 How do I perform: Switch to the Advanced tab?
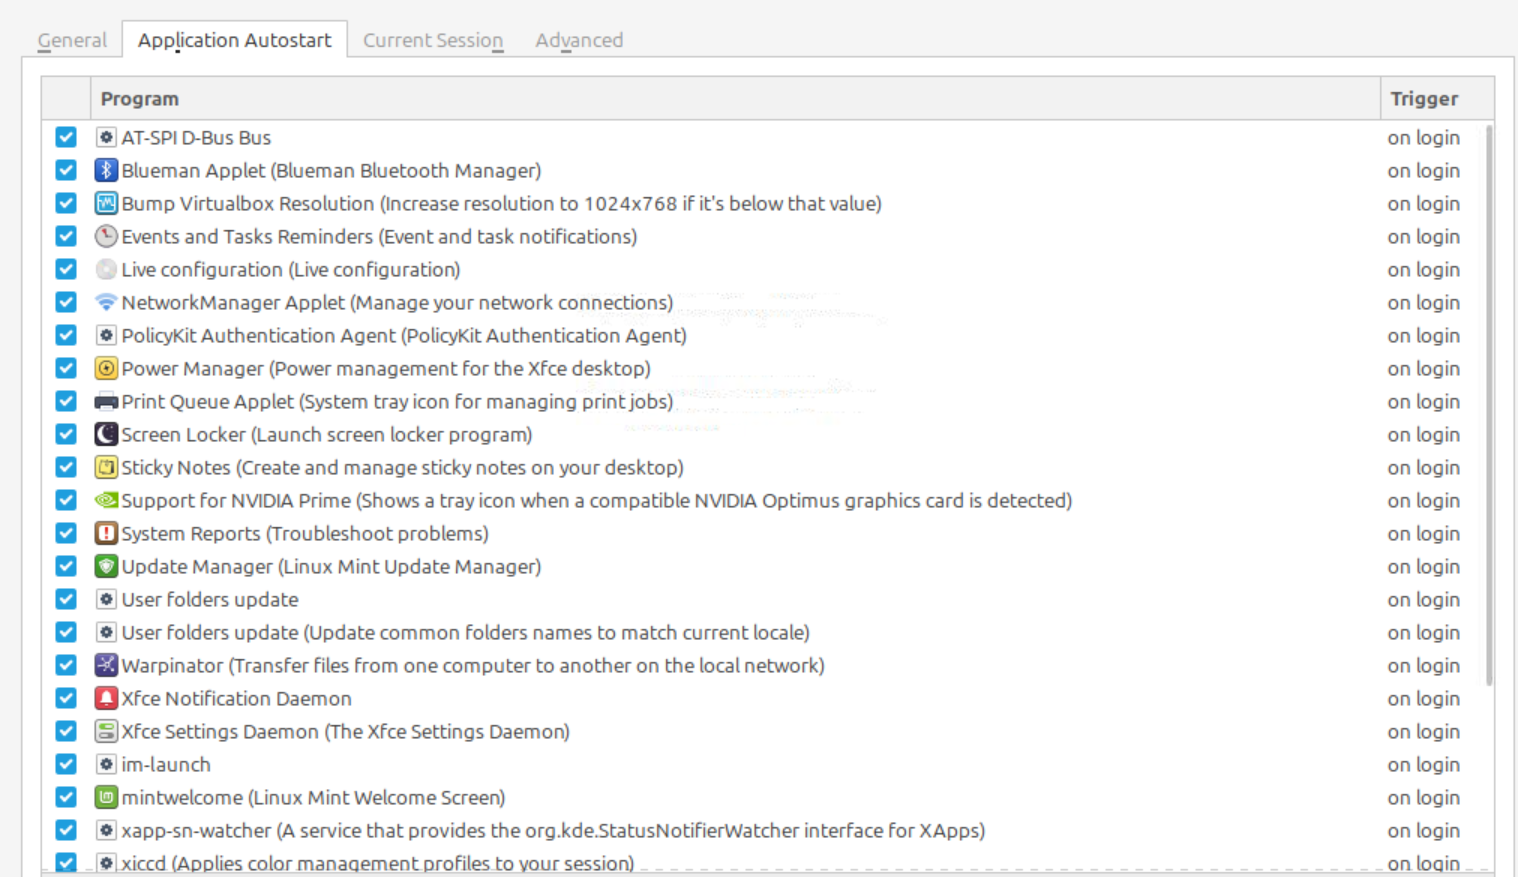coord(579,40)
